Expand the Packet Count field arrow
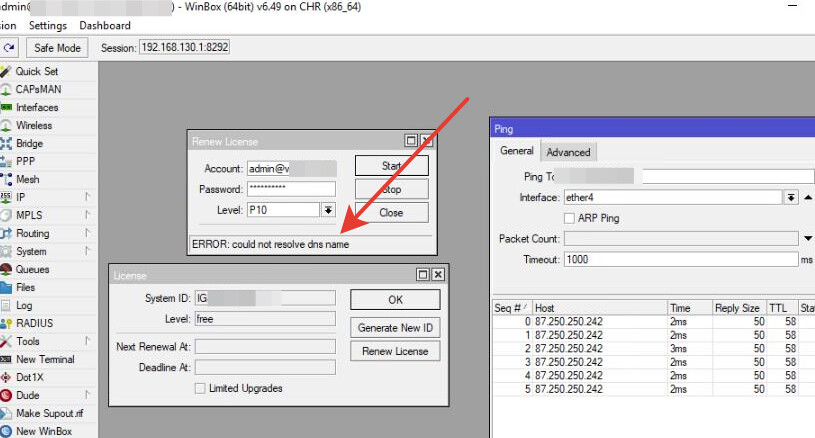 [x=808, y=238]
